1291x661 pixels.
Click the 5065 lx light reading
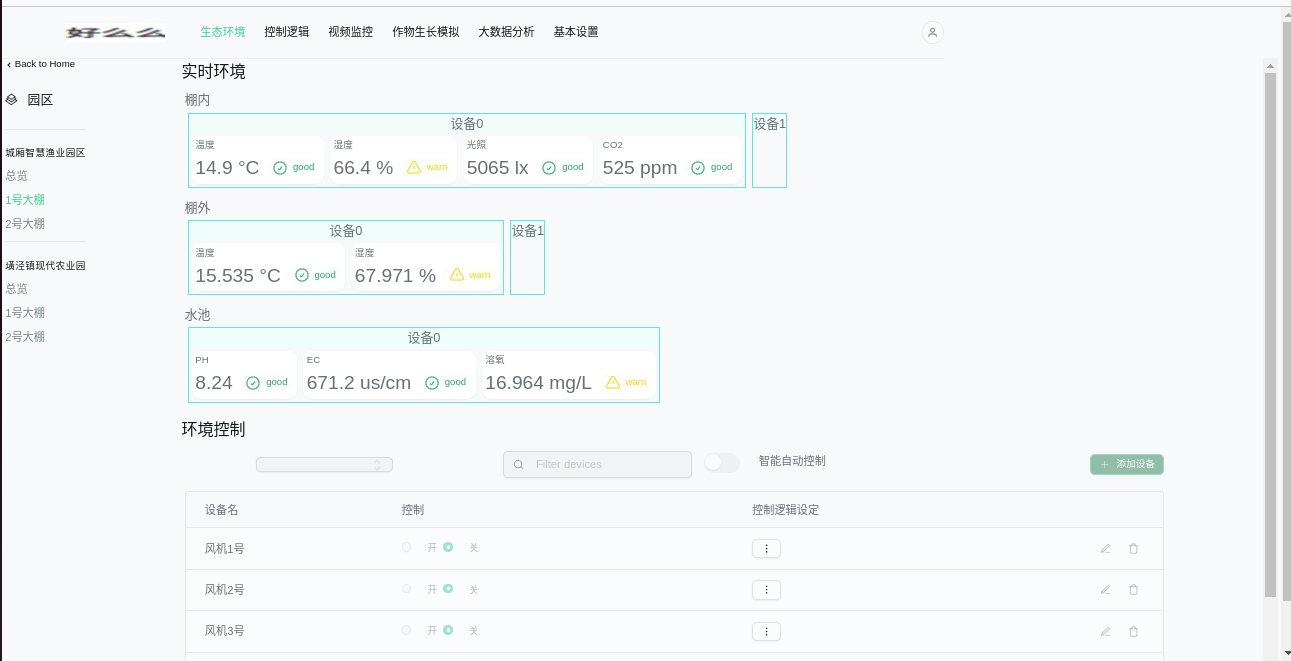[x=497, y=168]
